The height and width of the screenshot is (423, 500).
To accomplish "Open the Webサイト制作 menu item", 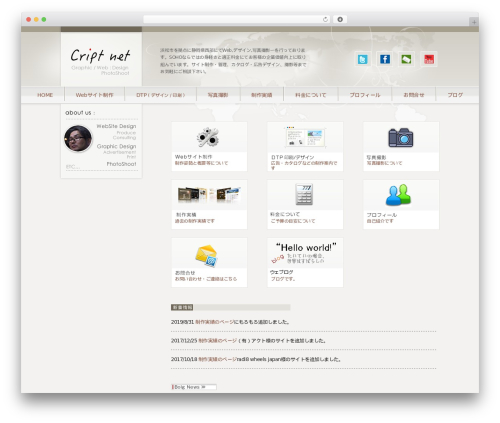I will click(x=95, y=95).
